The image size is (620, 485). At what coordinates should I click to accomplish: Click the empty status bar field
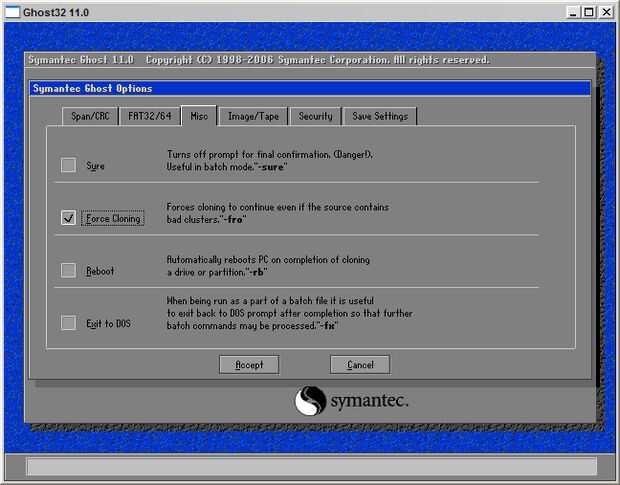tap(311, 466)
